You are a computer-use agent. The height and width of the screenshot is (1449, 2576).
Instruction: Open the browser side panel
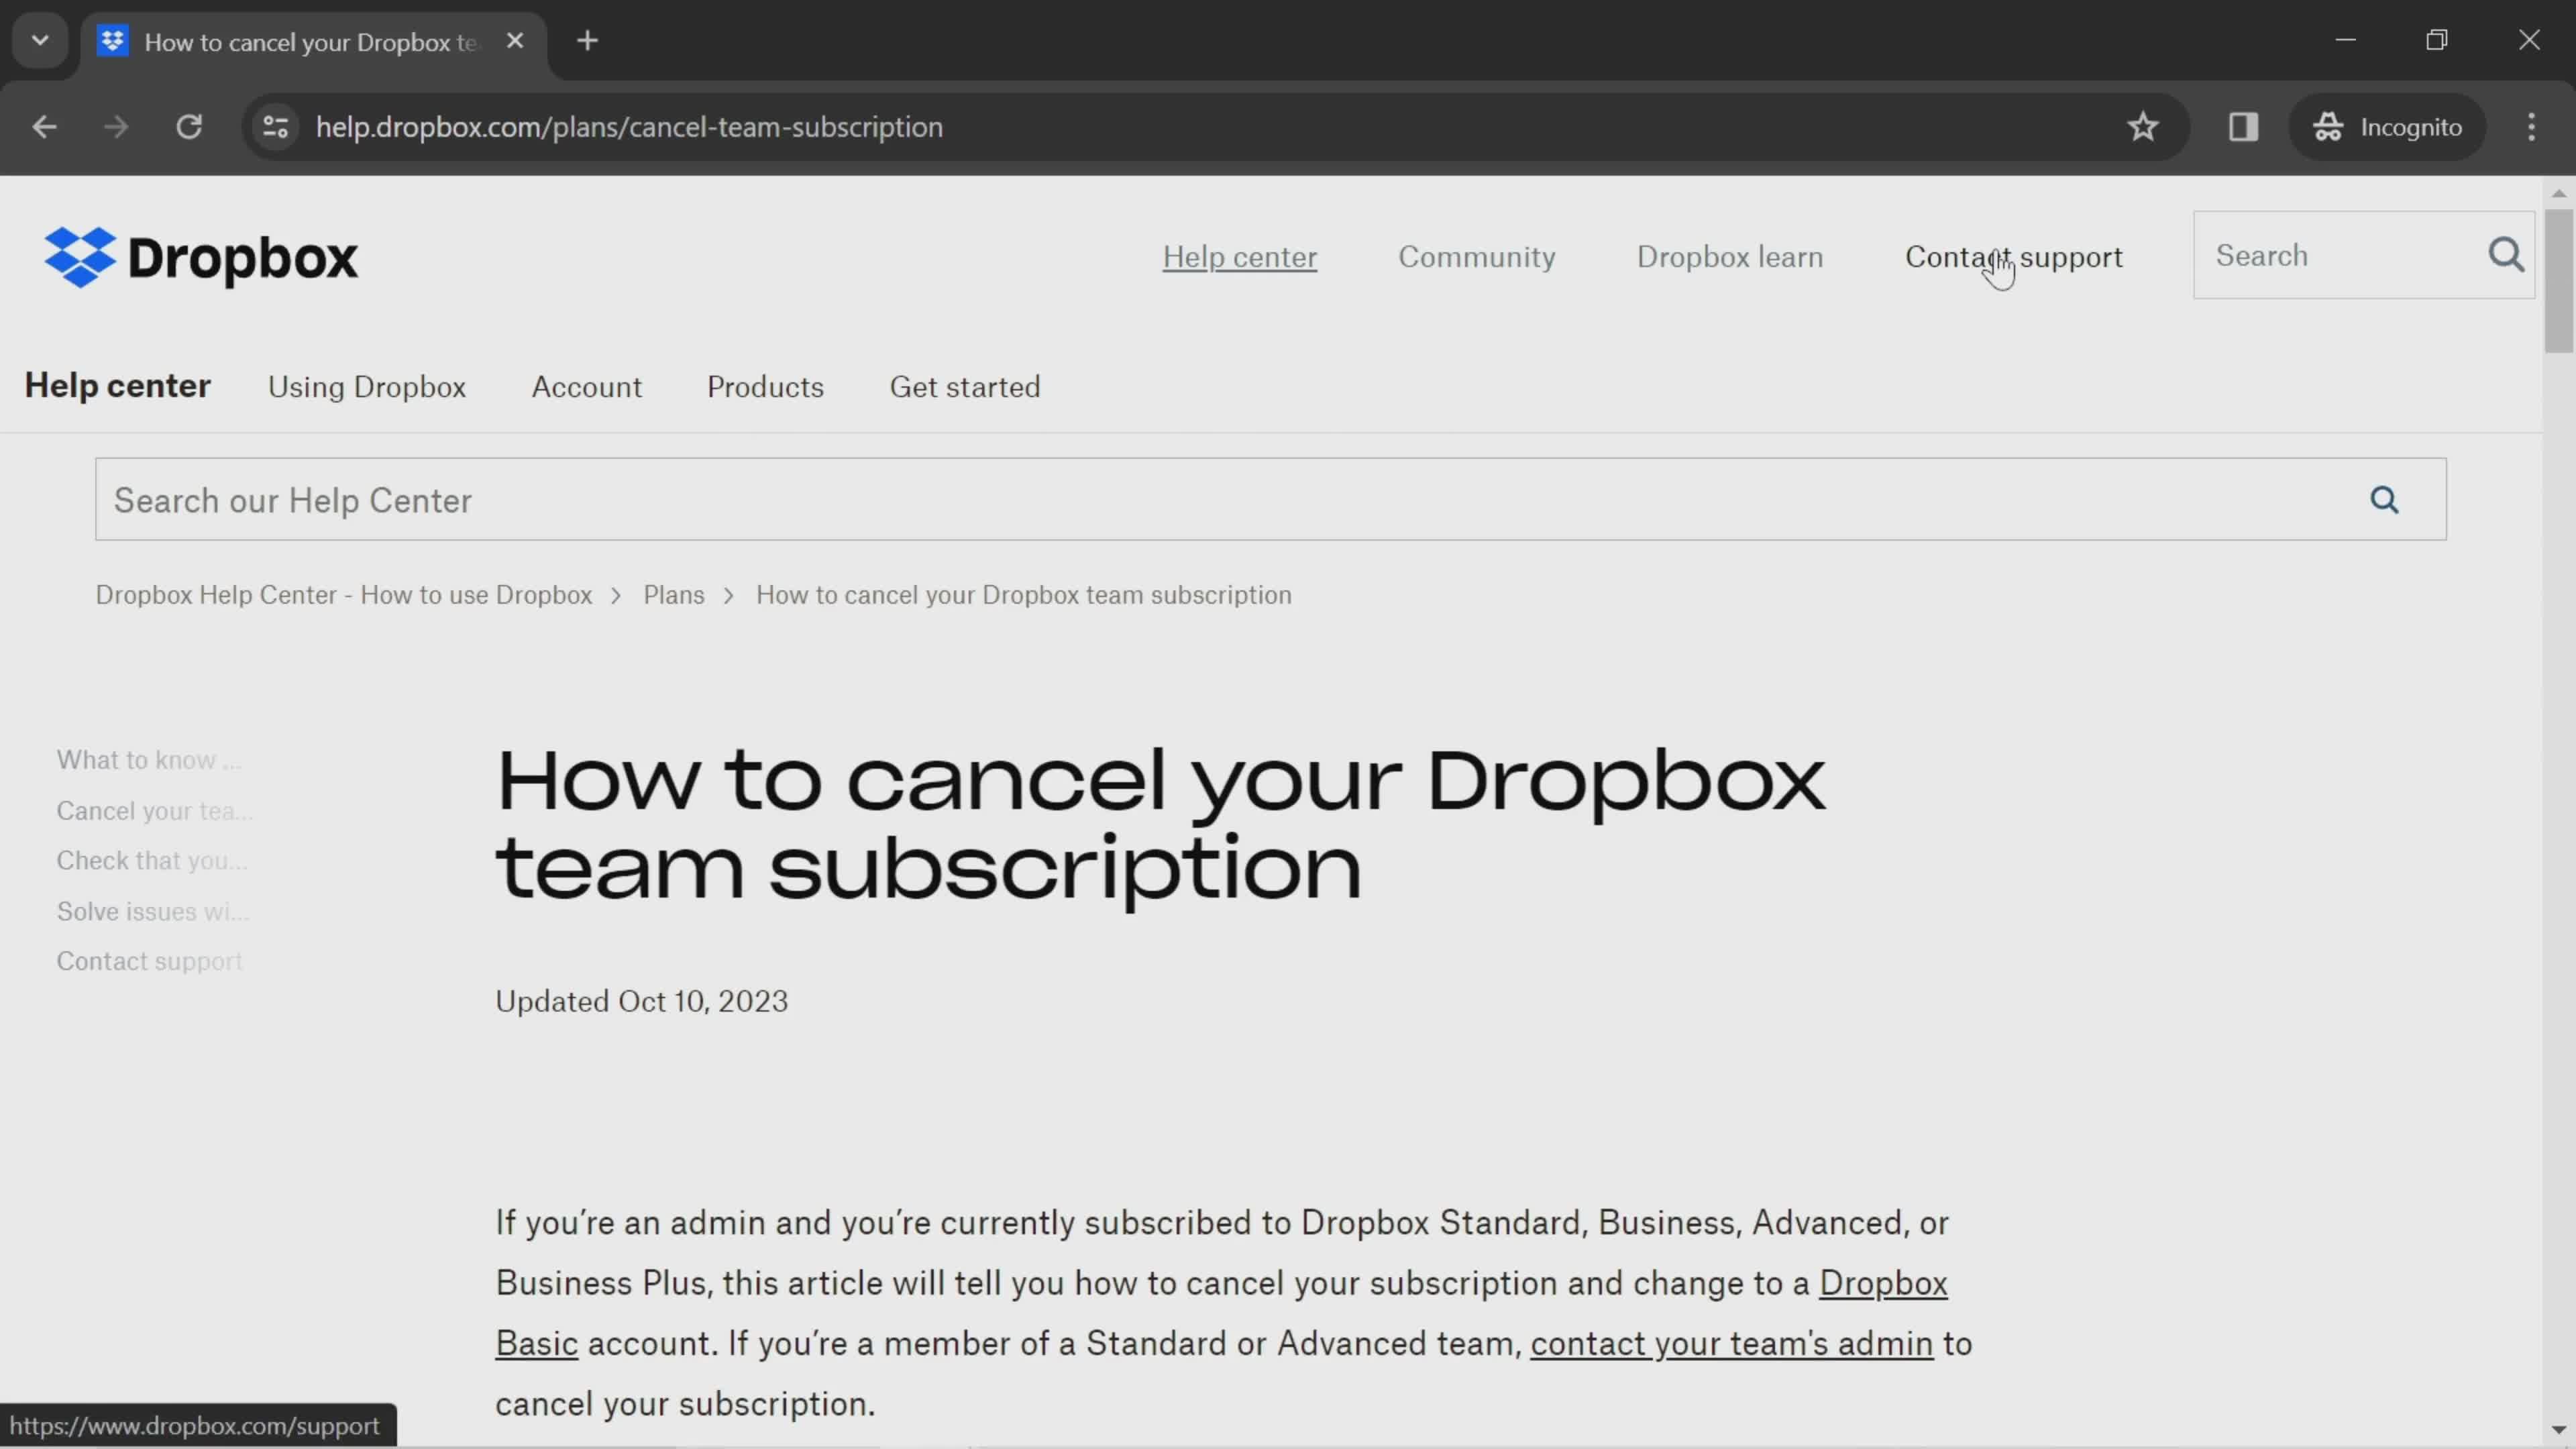[2243, 127]
